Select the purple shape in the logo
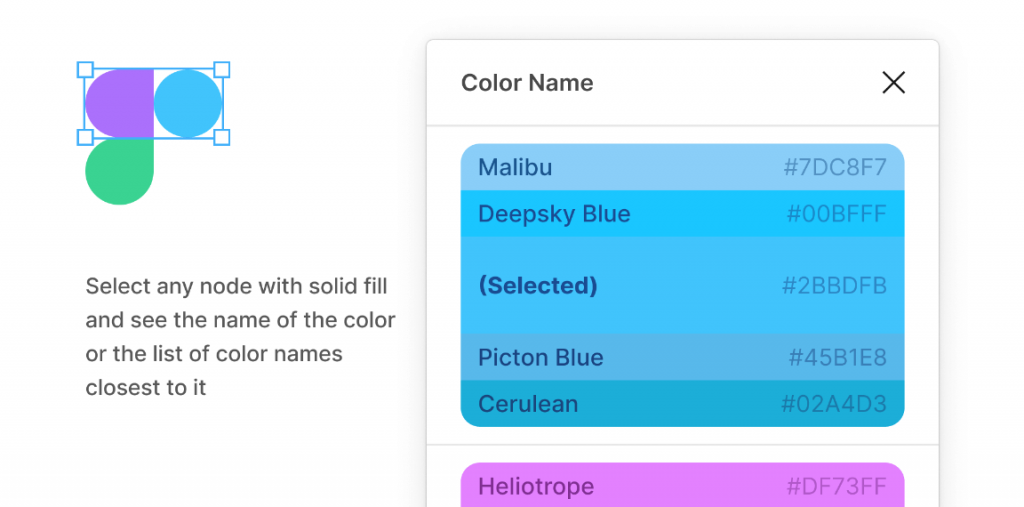Viewport: 1024px width, 507px height. [116, 103]
